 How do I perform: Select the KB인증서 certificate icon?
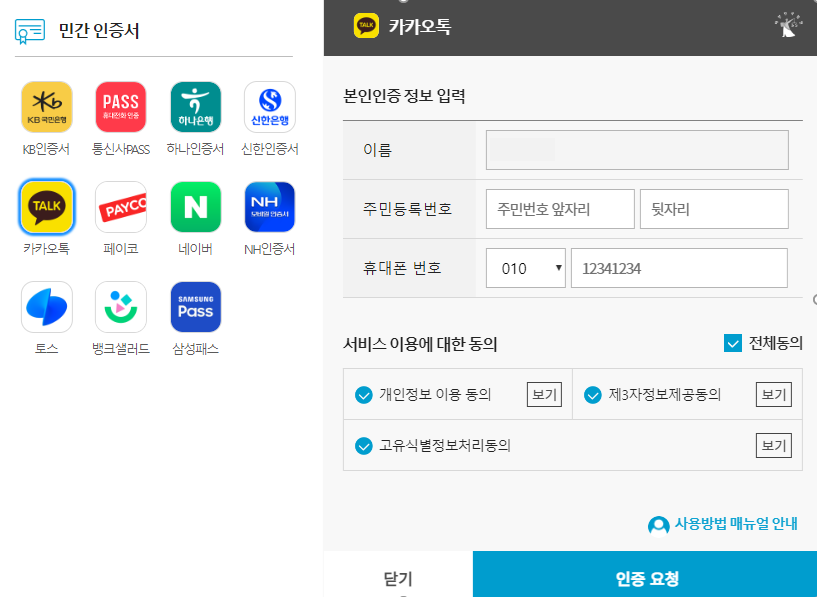(46, 107)
